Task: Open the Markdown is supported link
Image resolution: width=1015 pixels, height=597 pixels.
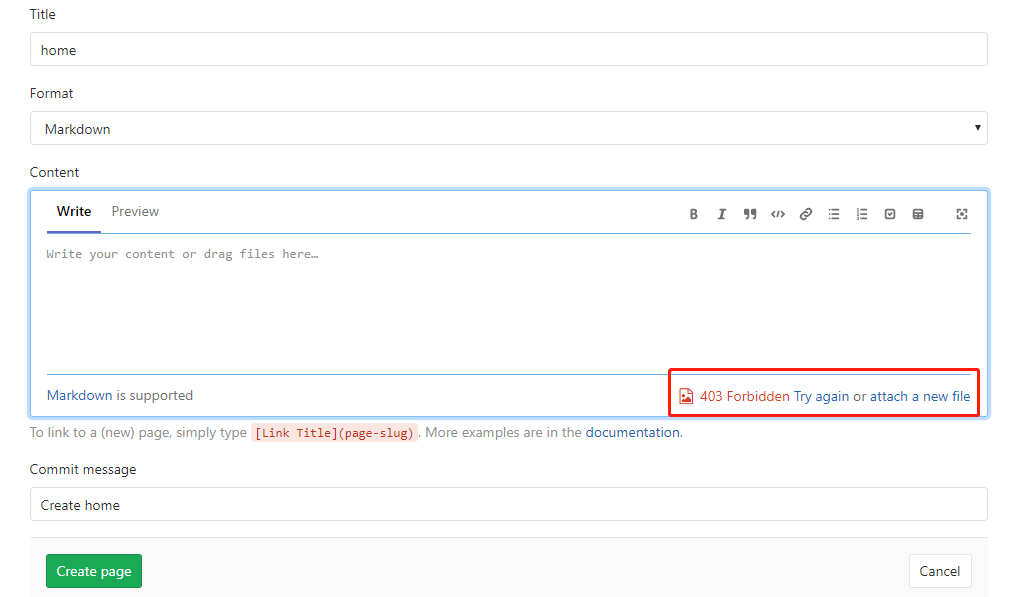Action: (80, 396)
